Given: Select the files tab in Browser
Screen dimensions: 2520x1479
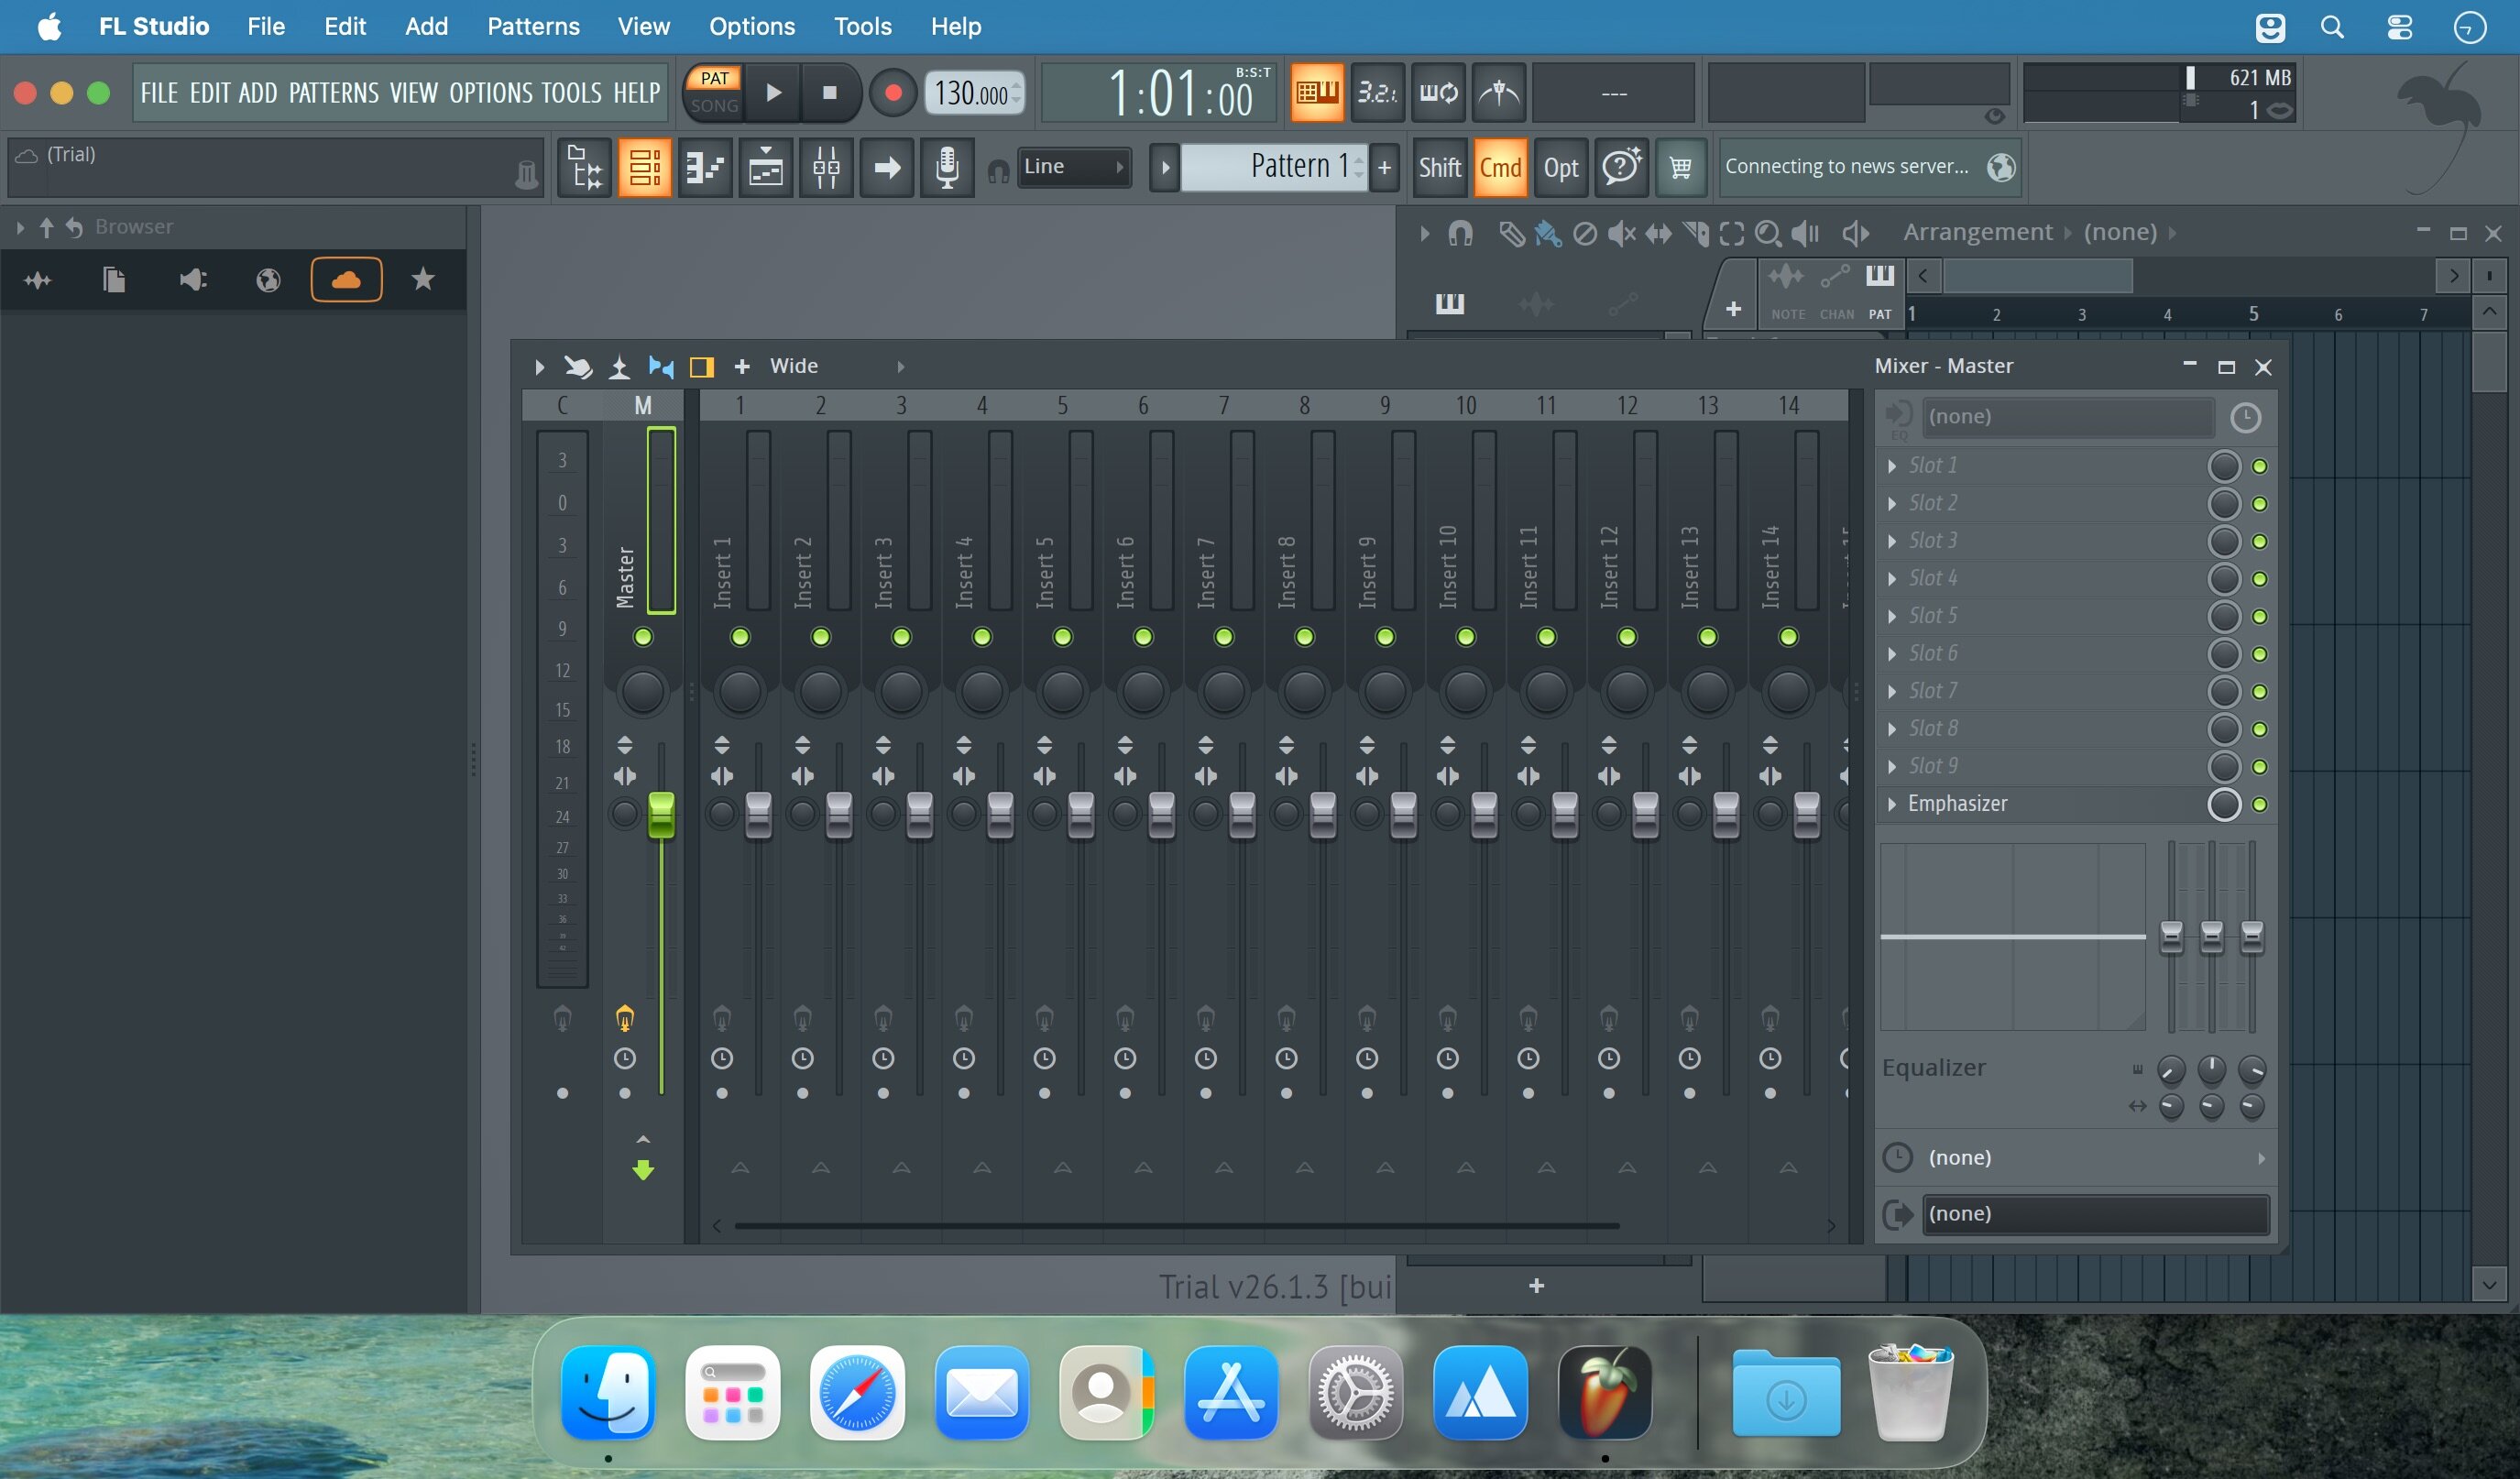Looking at the screenshot, I should [x=114, y=280].
